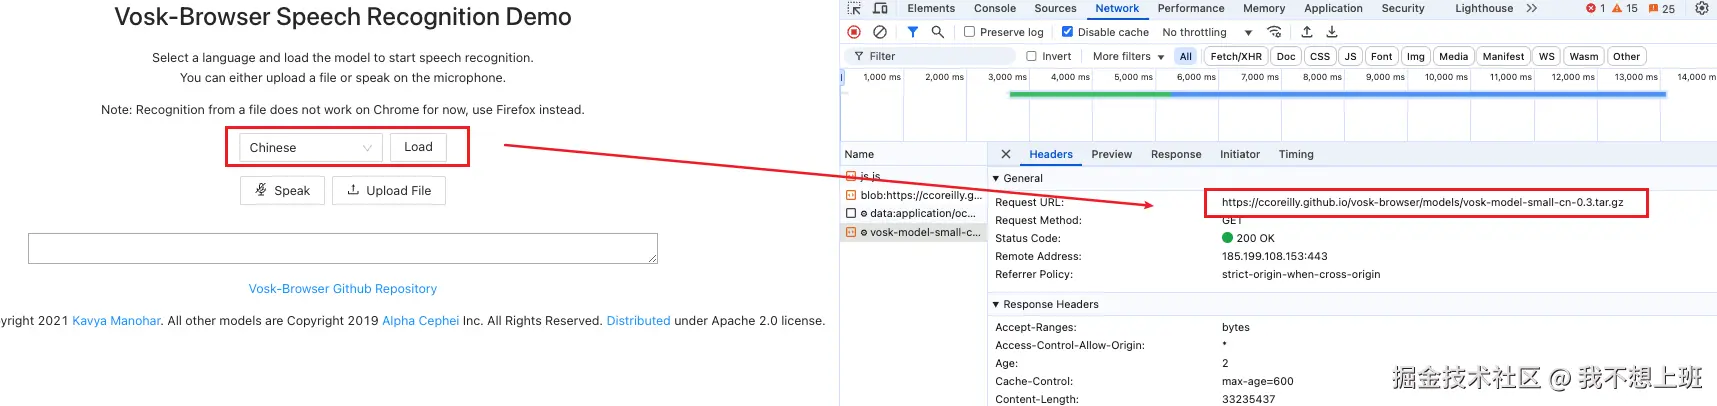Select the blob:https://ccoreilly.g... request row
The height and width of the screenshot is (406, 1717).
click(x=914, y=195)
